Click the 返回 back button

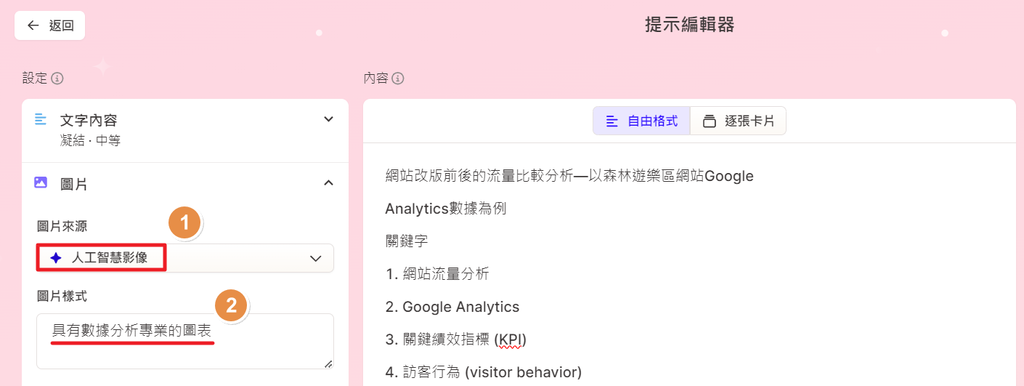coord(50,25)
